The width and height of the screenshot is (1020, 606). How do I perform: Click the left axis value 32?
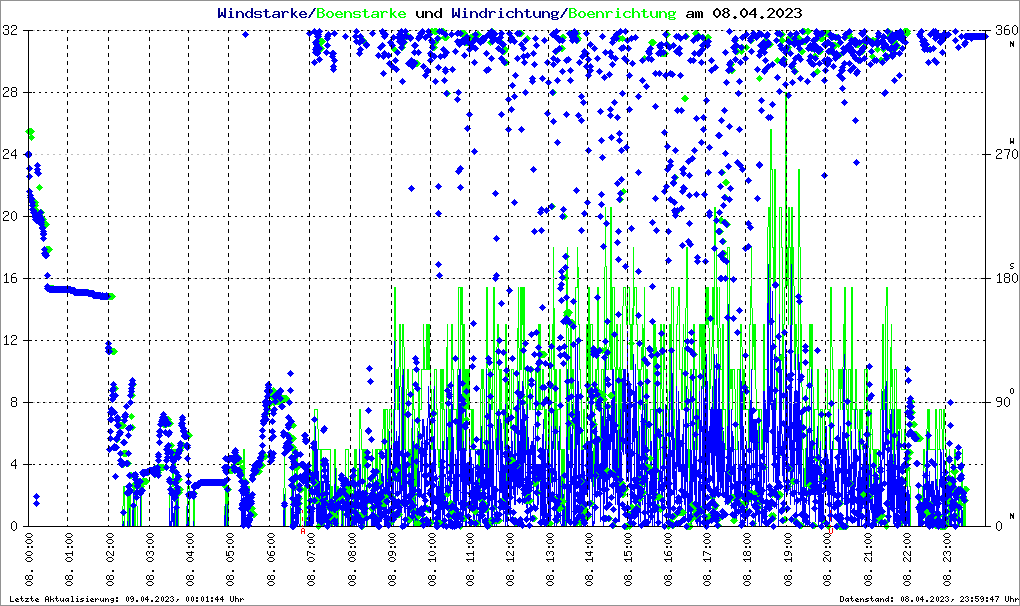[10, 31]
